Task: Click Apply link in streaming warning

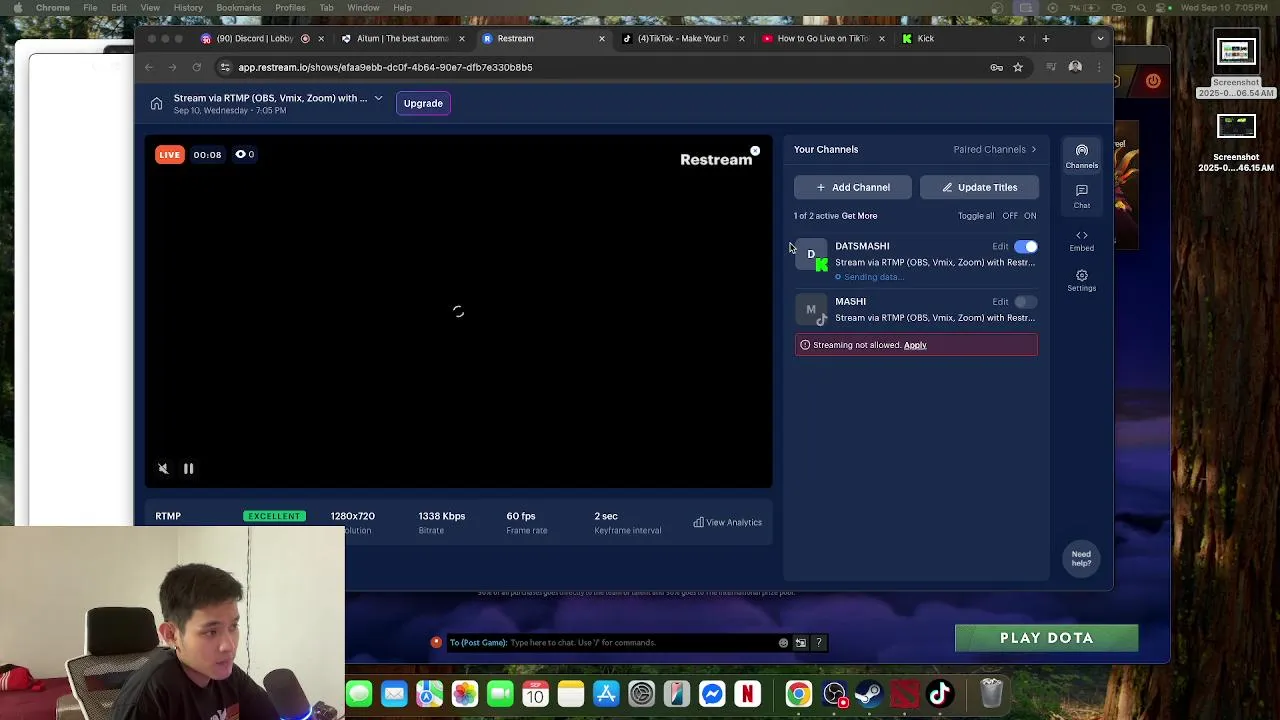Action: (x=915, y=345)
